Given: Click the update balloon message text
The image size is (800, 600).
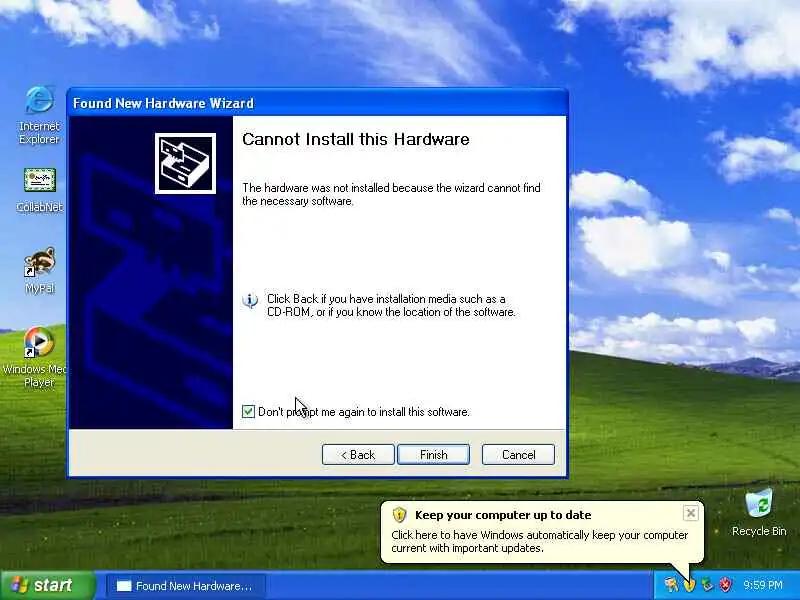Looking at the screenshot, I should (539, 541).
